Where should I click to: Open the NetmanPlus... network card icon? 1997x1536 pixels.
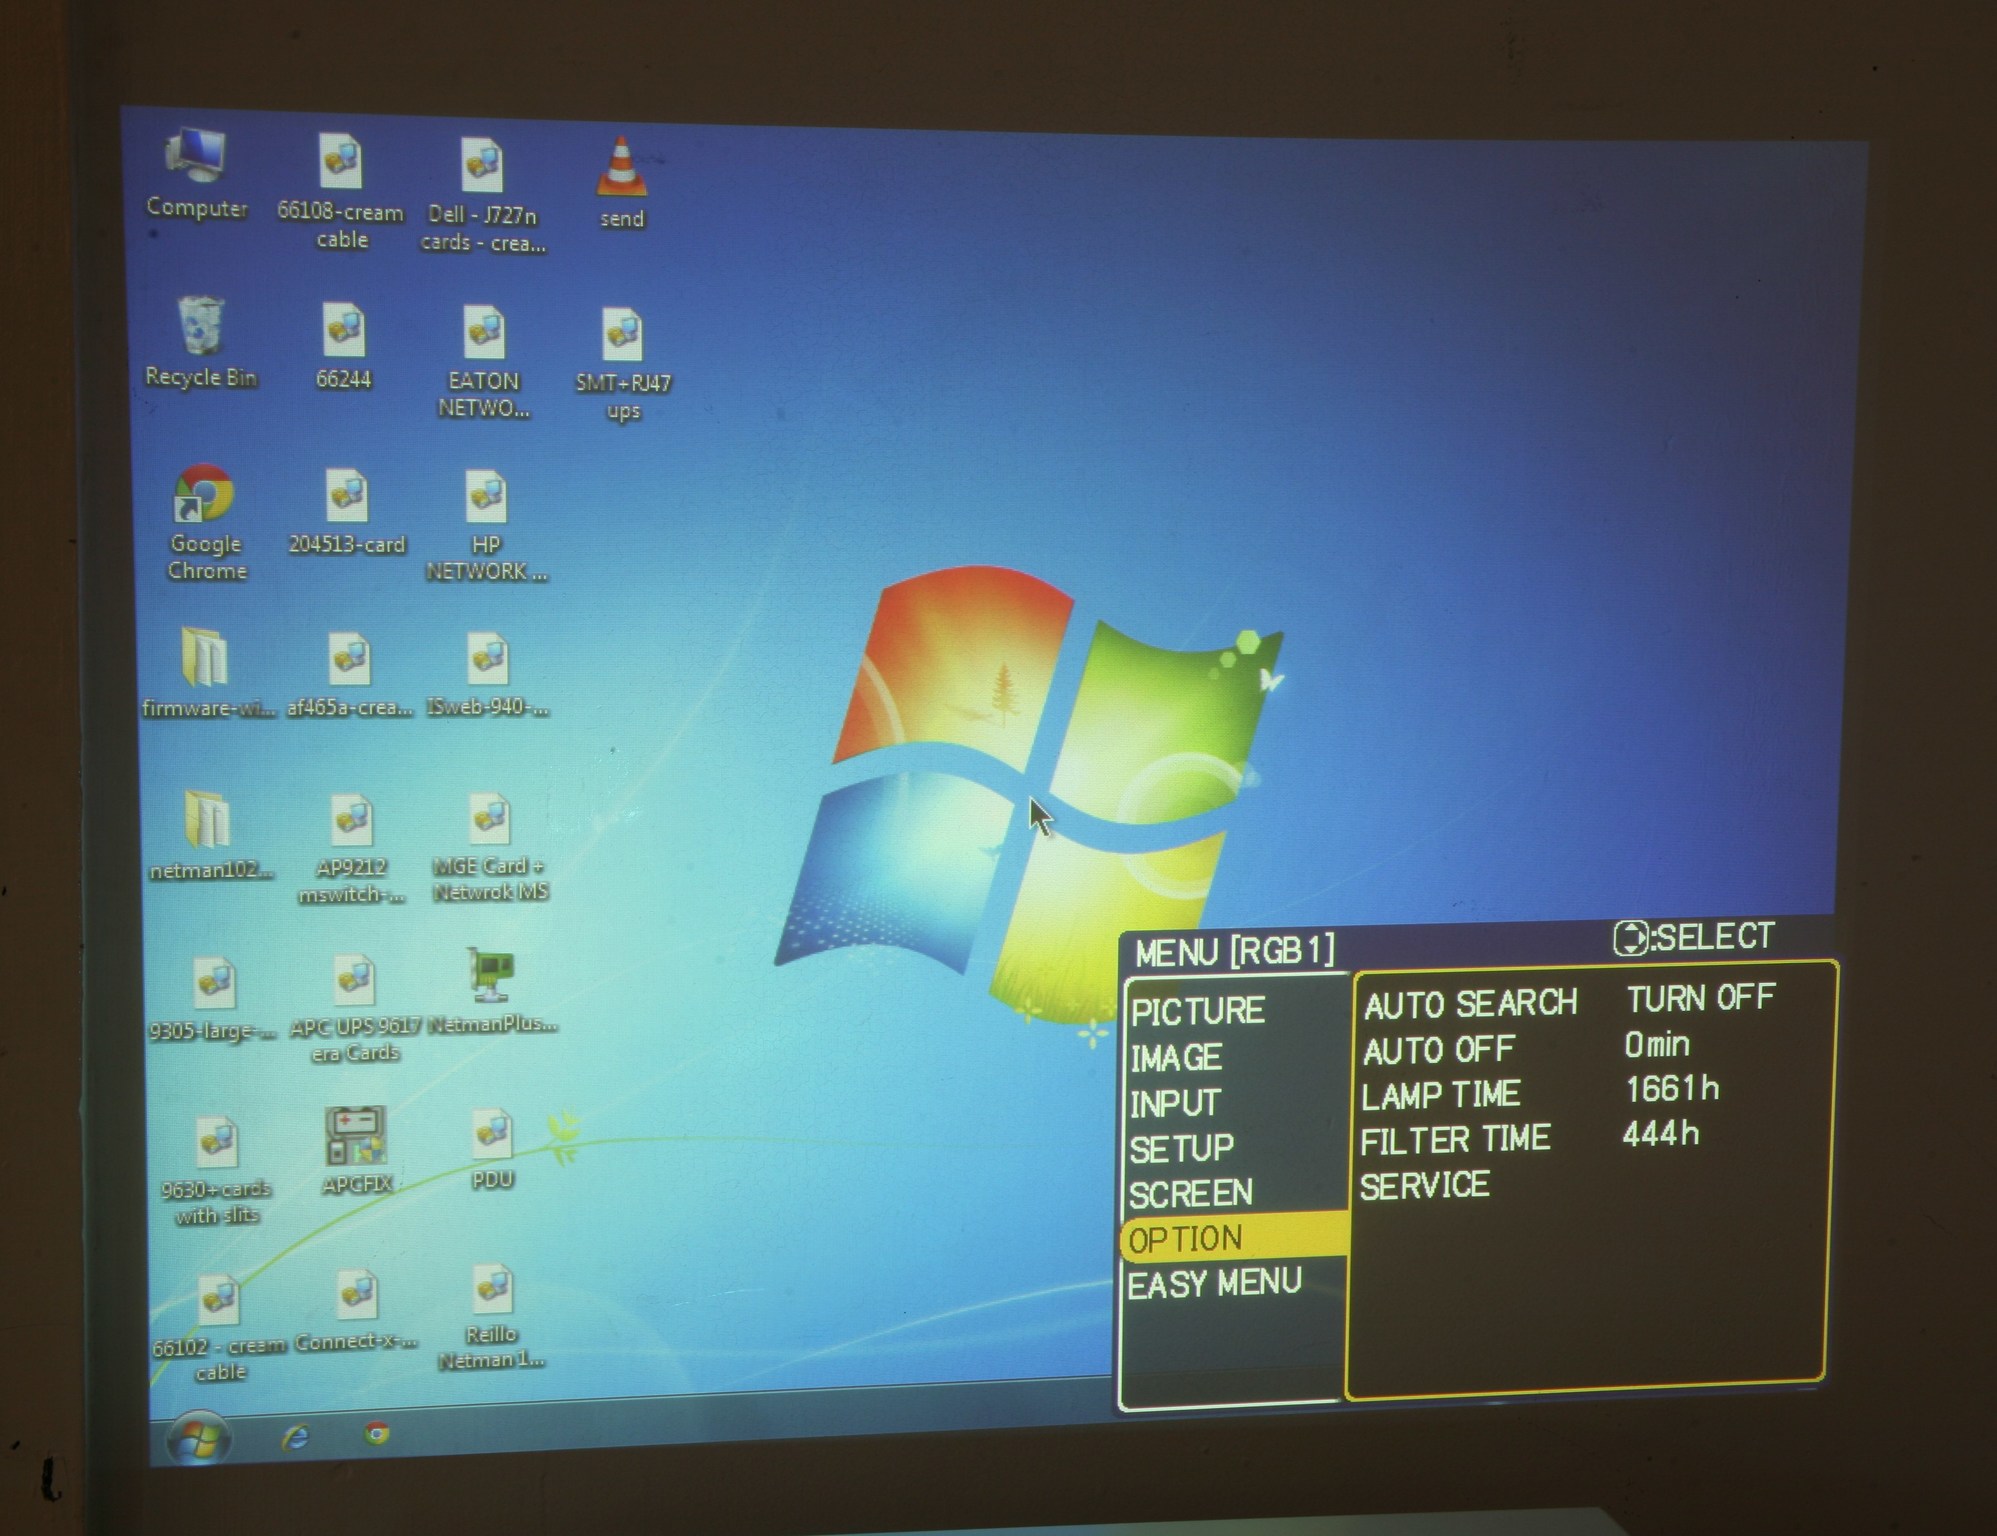coord(491,990)
